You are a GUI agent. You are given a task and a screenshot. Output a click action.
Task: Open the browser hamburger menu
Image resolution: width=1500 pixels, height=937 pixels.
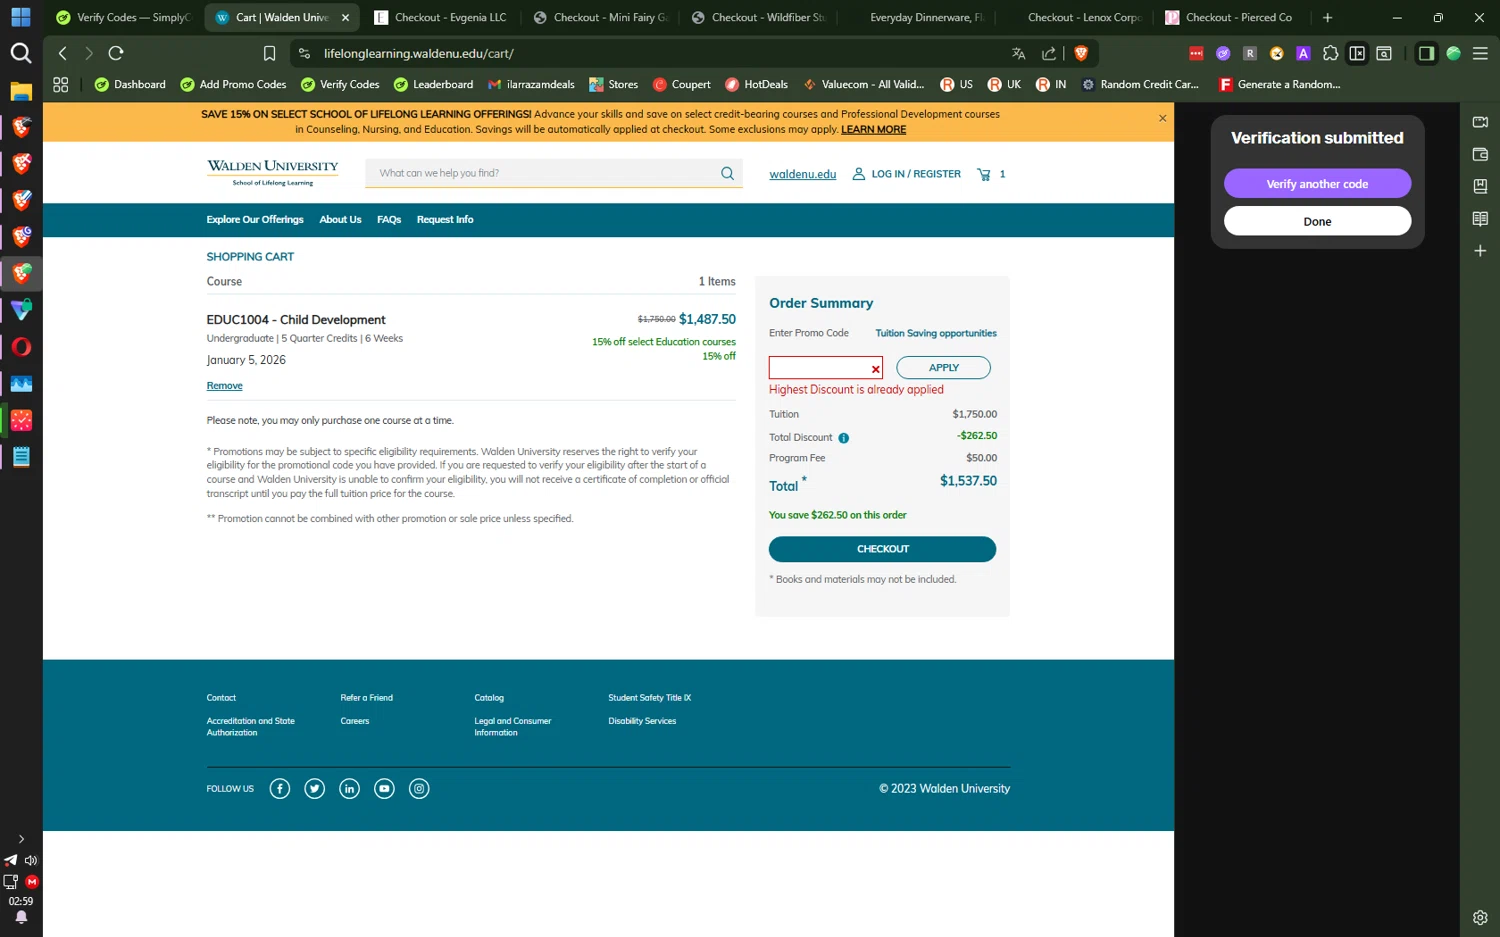(1480, 53)
